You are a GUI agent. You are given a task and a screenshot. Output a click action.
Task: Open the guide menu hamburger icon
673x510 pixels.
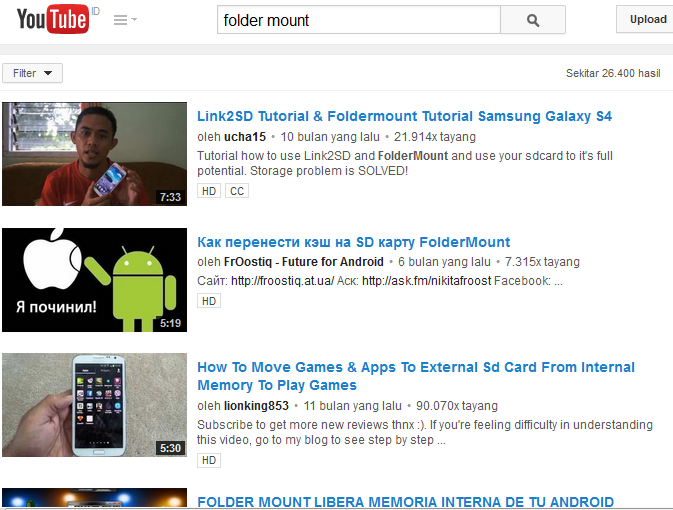point(121,20)
